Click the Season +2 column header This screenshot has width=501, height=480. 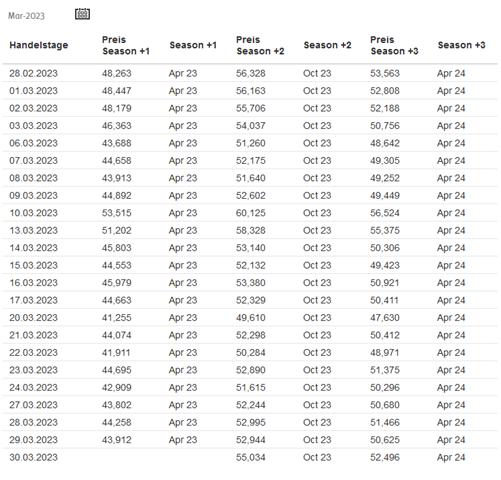(327, 45)
